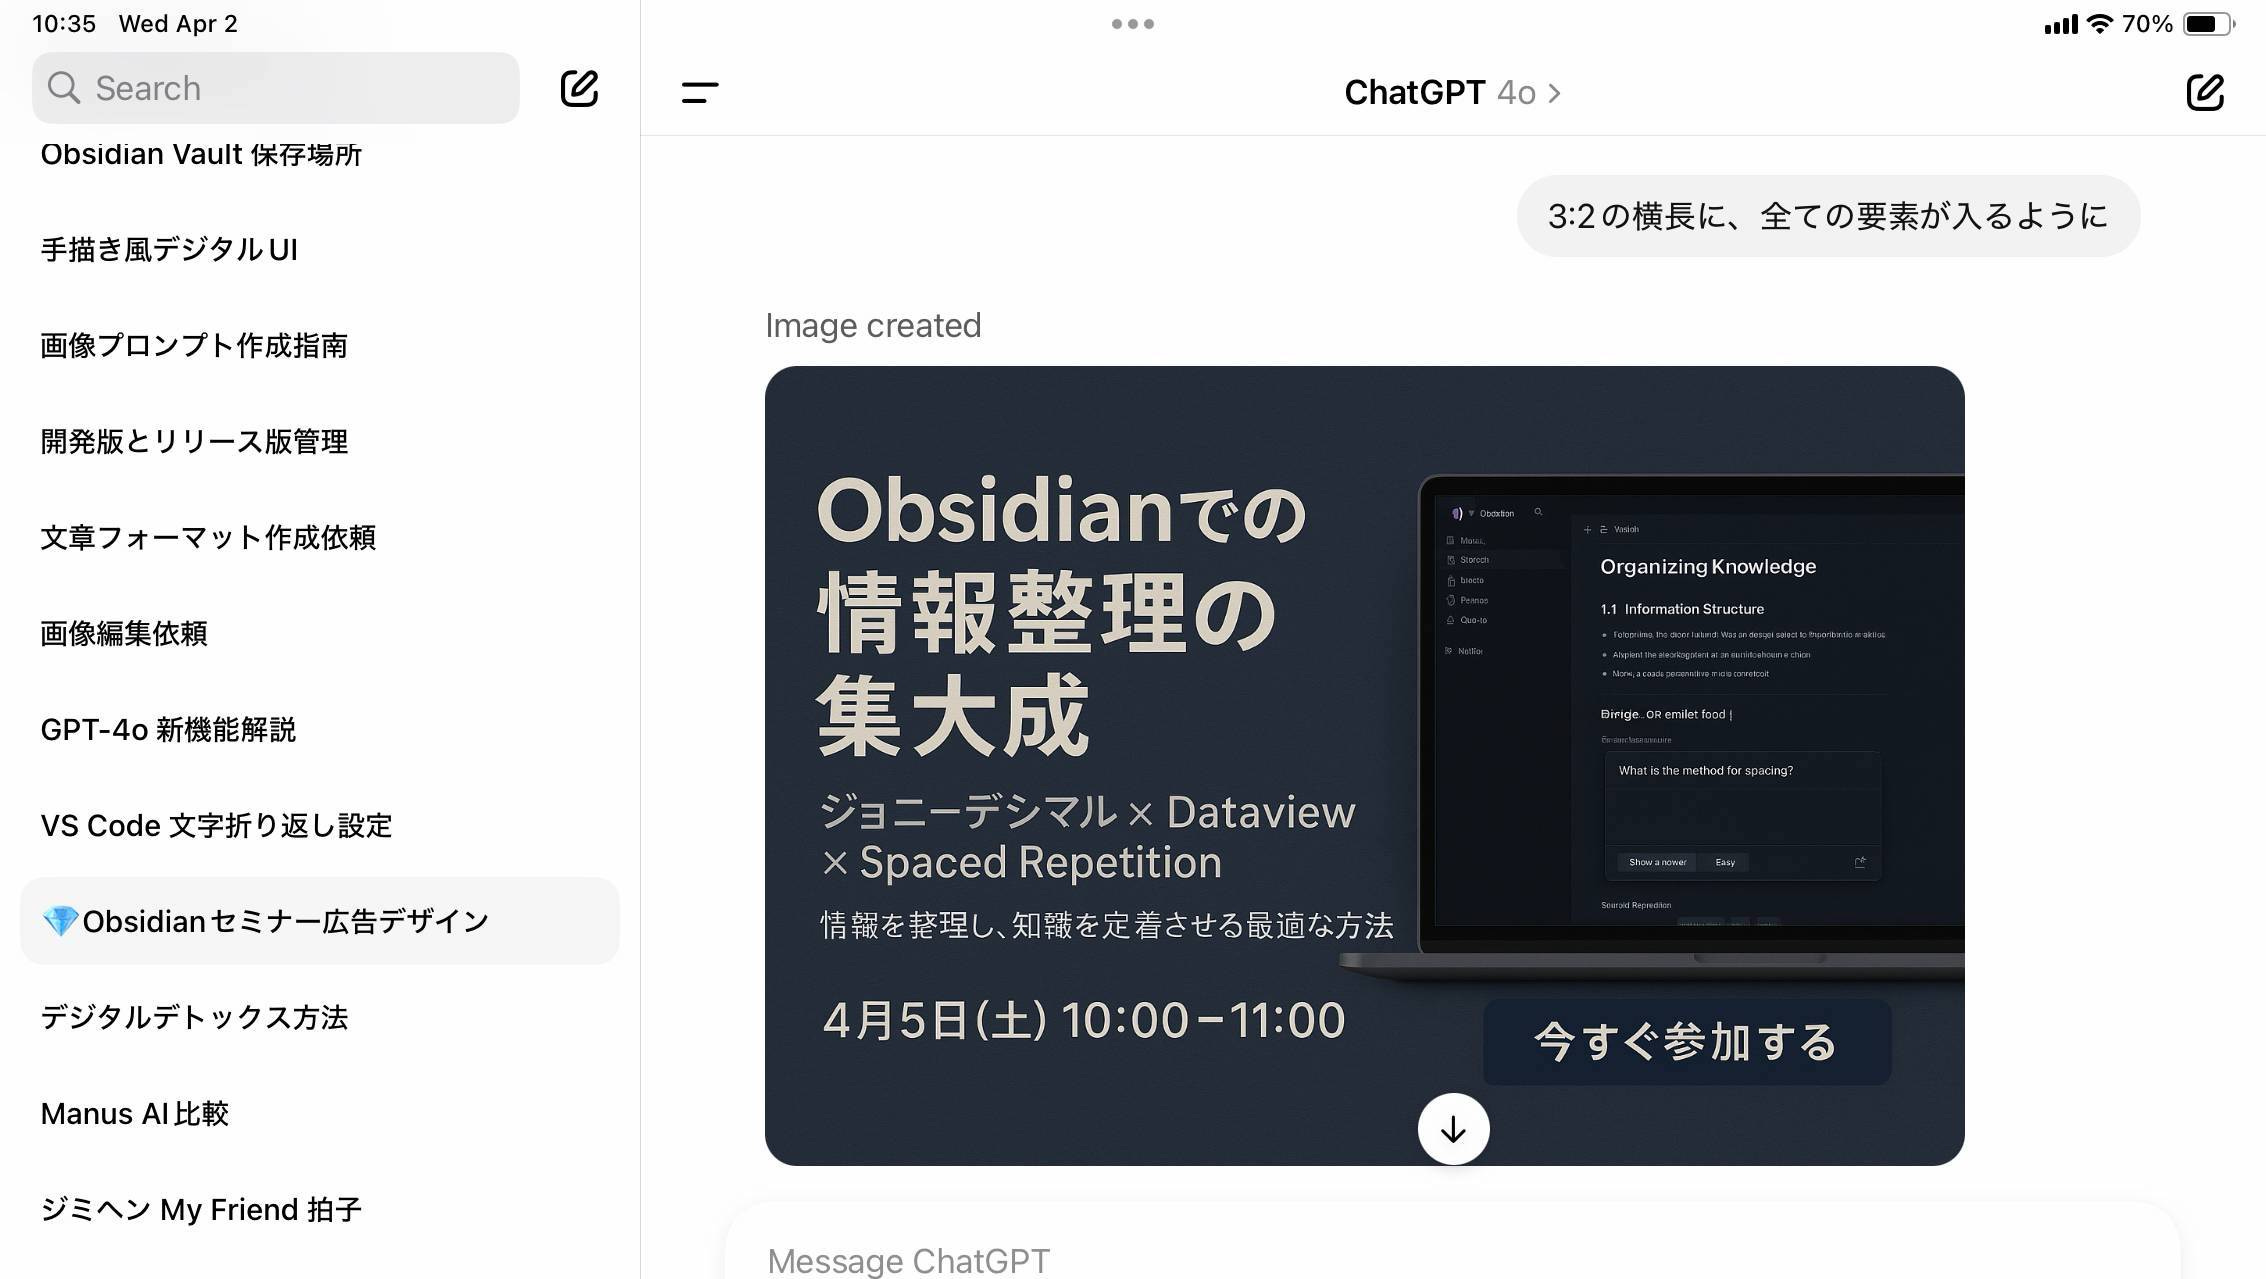Open chat '画像プロンプト作成指南'
The width and height of the screenshot is (2266, 1279).
tap(194, 345)
